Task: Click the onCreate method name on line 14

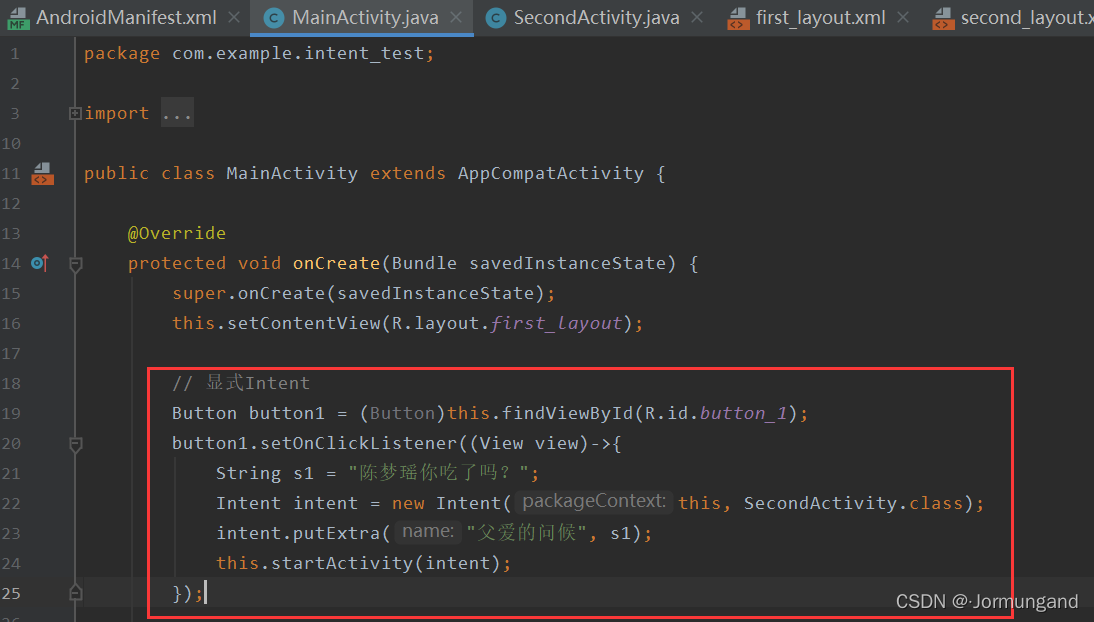Action: click(x=336, y=263)
